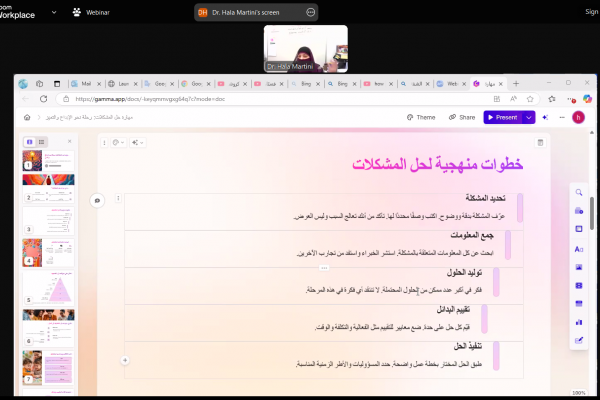The image size is (600, 400).
Task: Refresh the browser page
Action: [43, 99]
